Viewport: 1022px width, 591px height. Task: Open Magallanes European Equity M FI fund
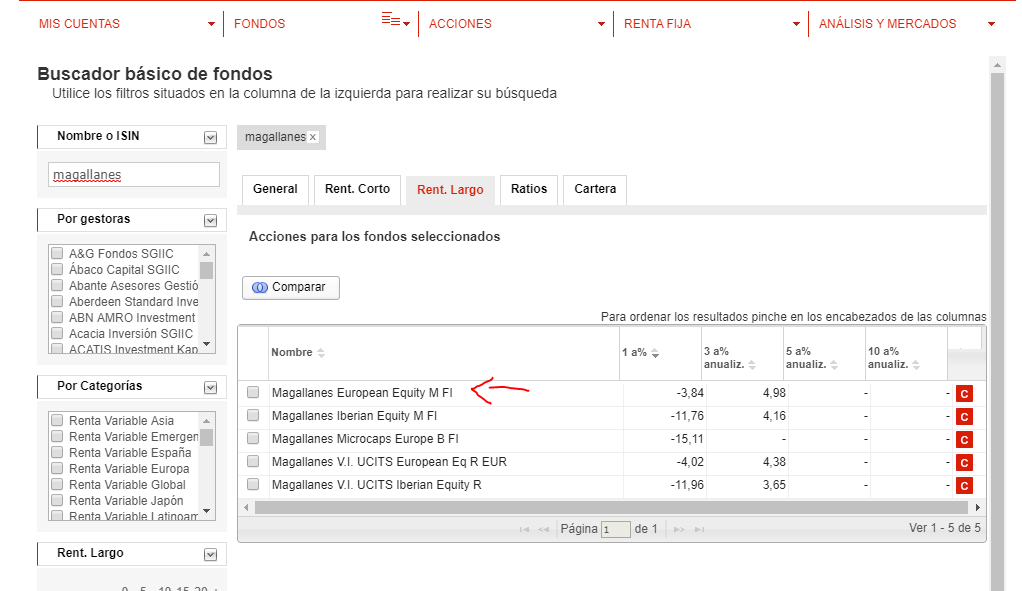click(362, 393)
